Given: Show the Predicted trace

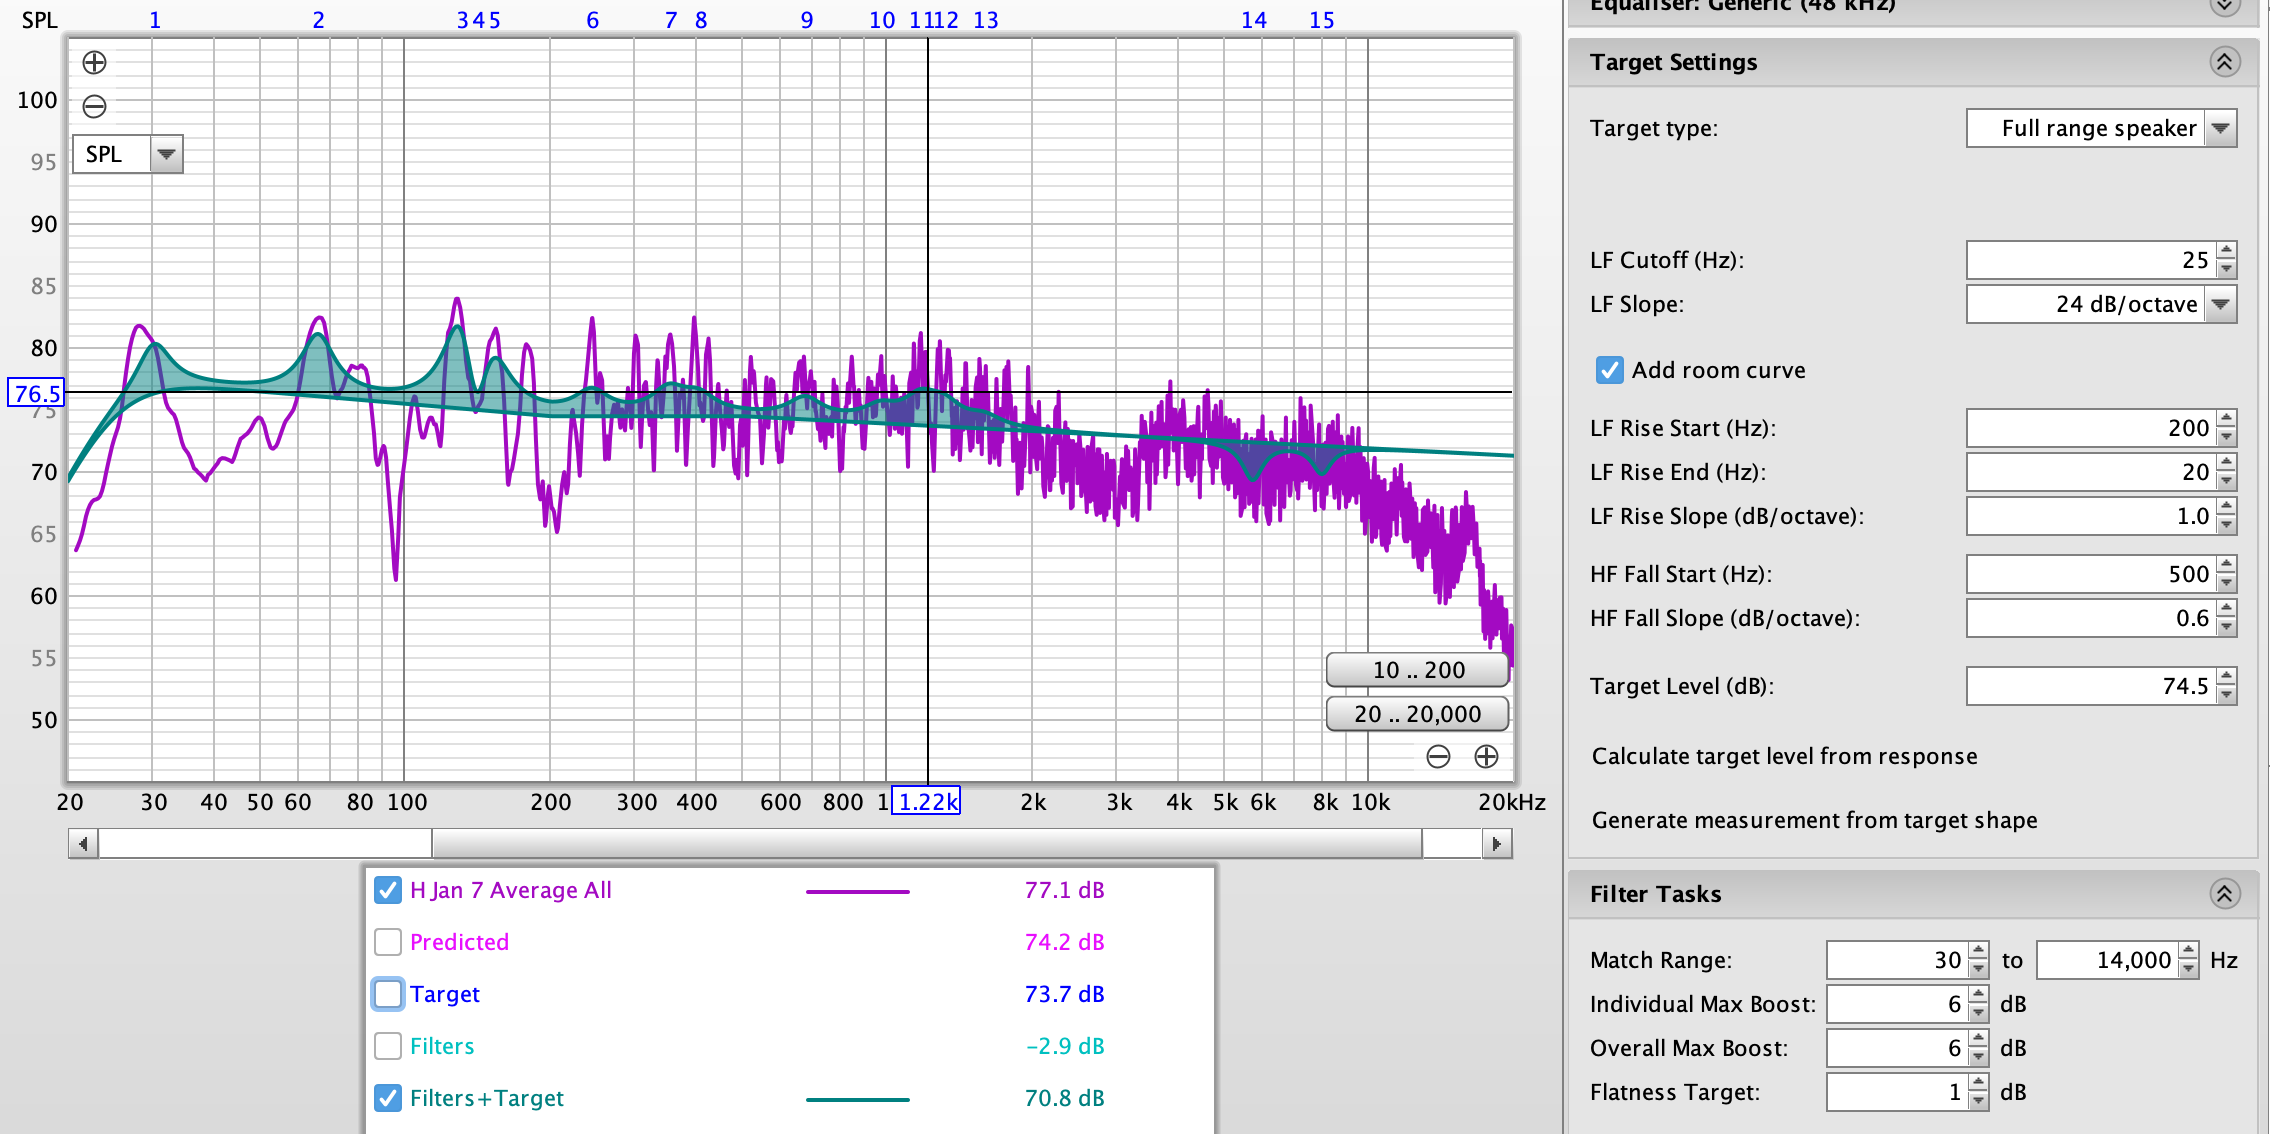Looking at the screenshot, I should click(x=388, y=942).
